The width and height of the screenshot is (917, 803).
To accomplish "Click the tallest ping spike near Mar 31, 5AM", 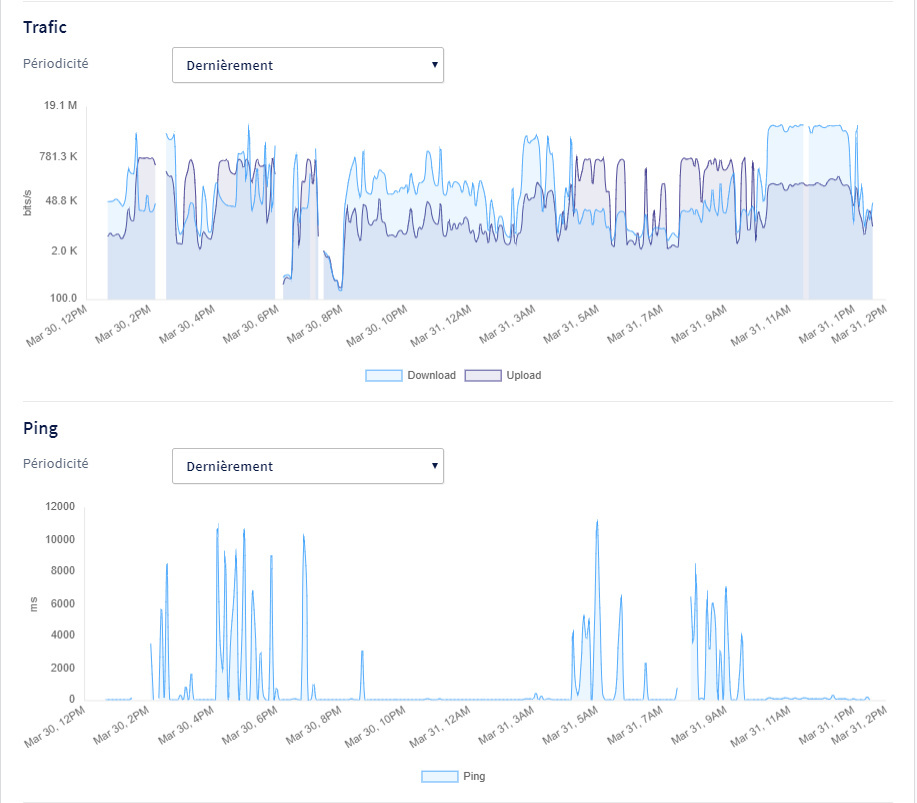I will click(597, 522).
